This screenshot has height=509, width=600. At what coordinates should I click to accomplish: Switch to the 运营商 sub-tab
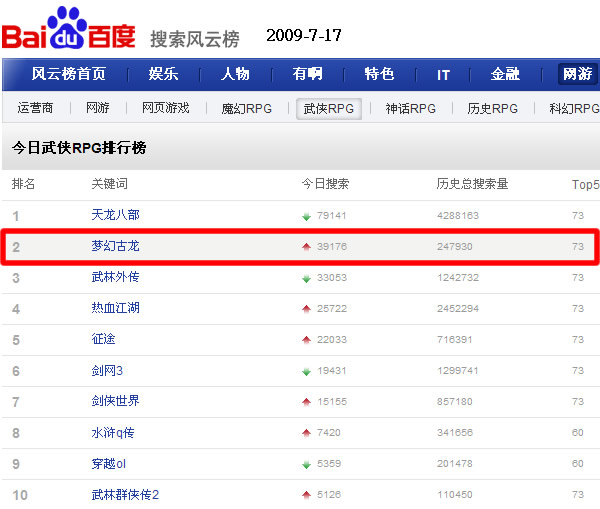pyautogui.click(x=35, y=108)
